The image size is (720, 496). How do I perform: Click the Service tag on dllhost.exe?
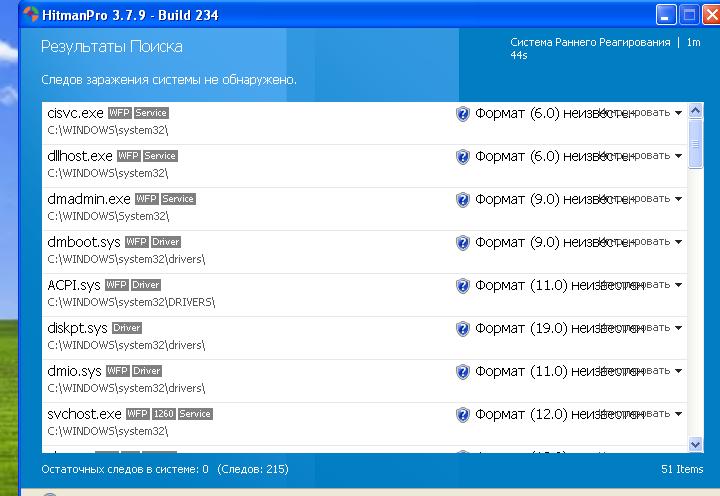[x=160, y=156]
